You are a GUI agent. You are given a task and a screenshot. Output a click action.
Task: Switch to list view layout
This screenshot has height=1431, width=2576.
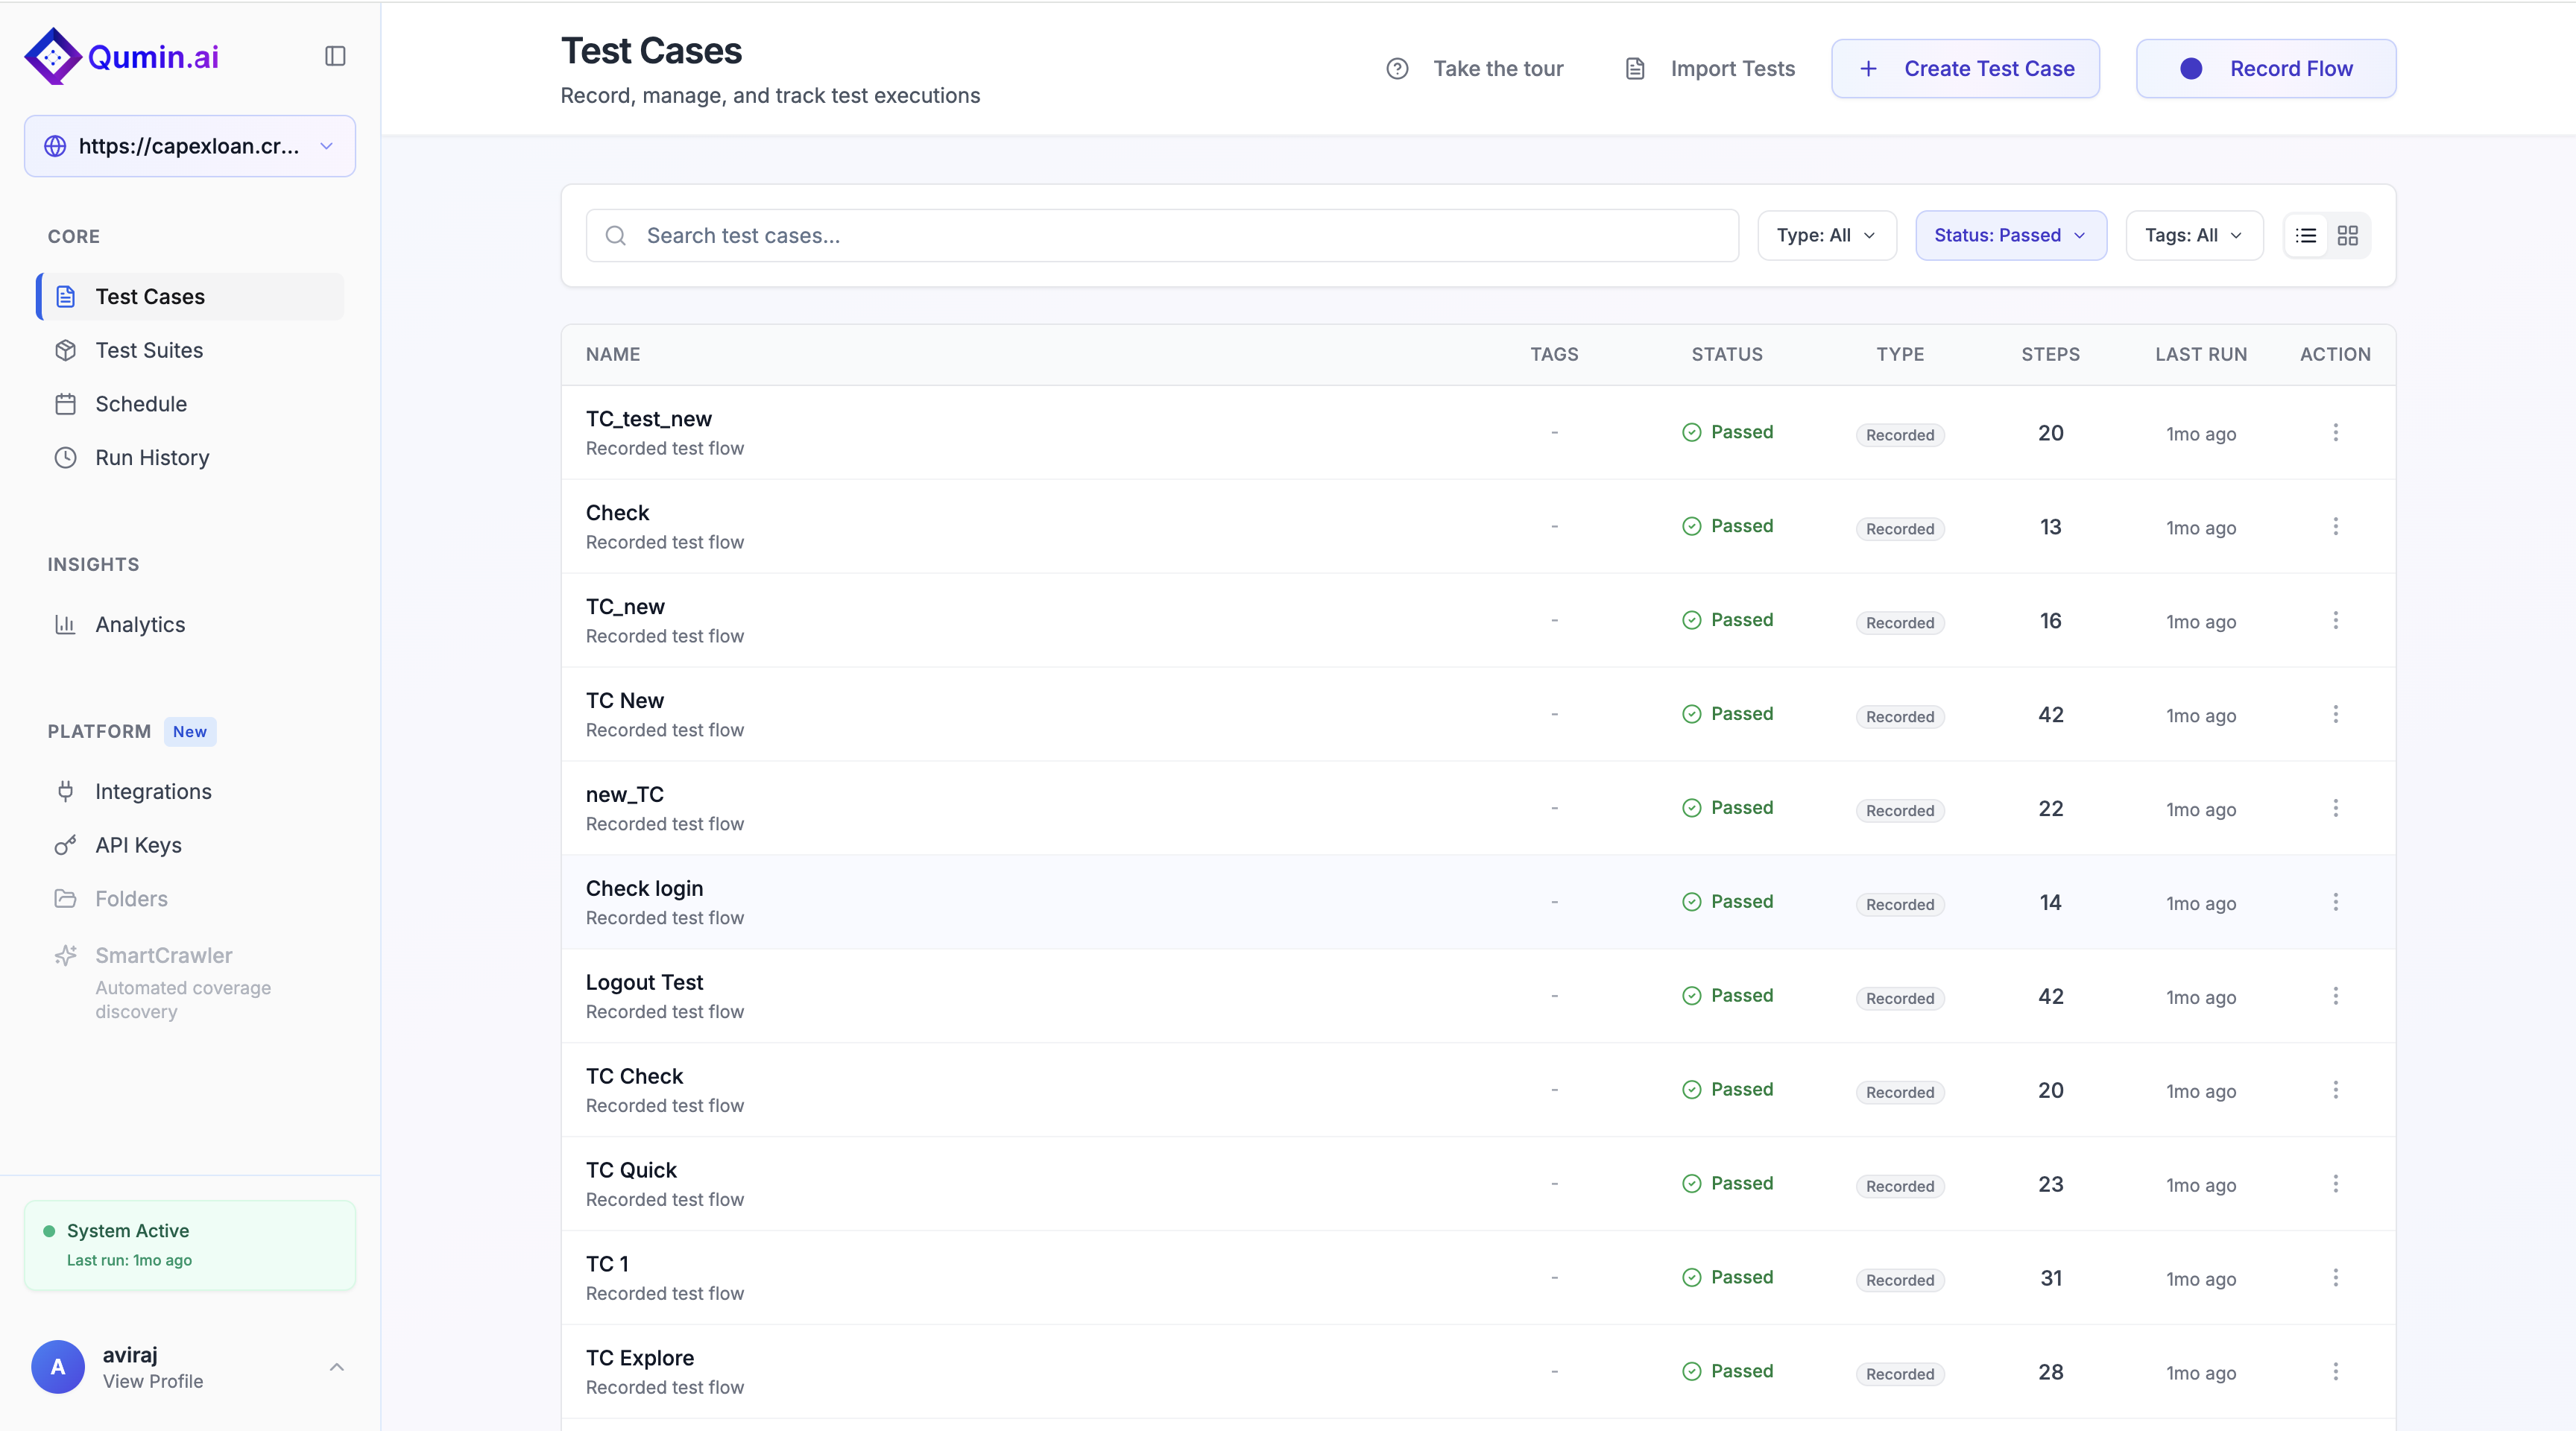(x=2306, y=236)
